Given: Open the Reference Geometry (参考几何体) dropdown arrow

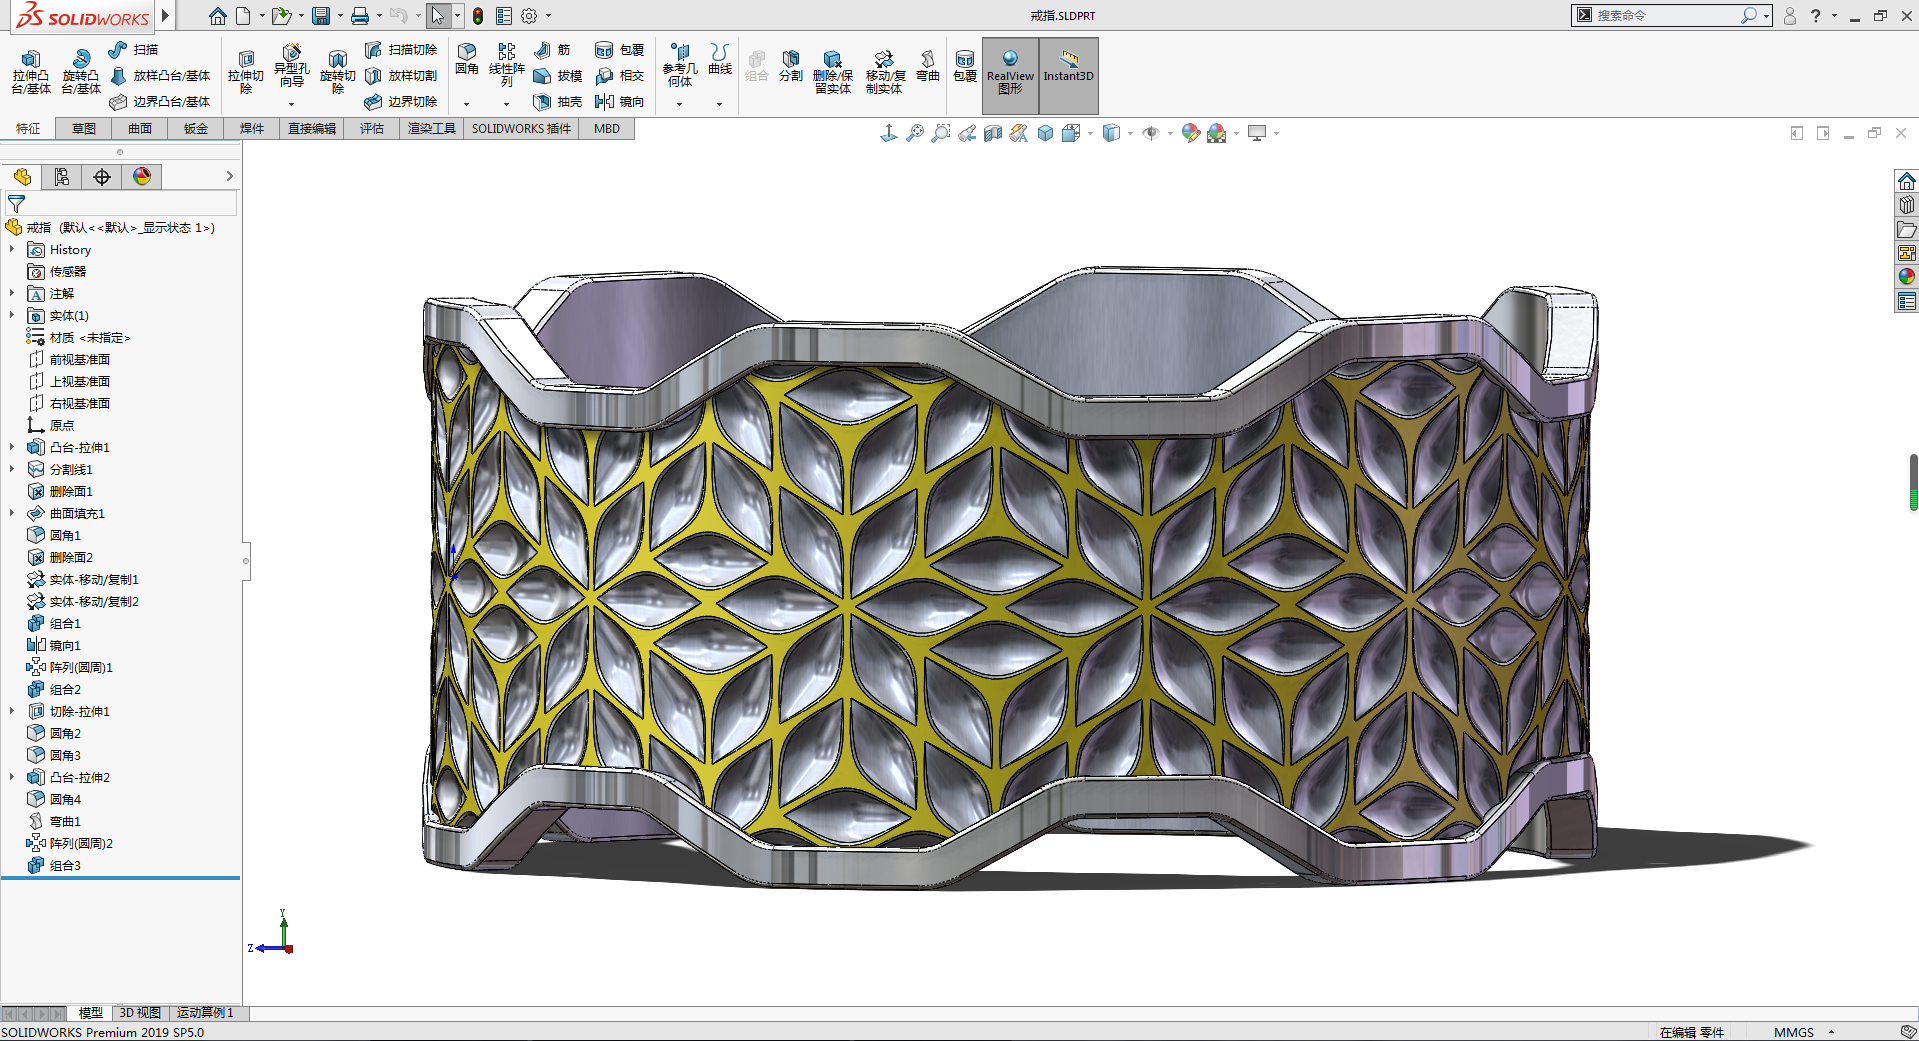Looking at the screenshot, I should point(679,104).
